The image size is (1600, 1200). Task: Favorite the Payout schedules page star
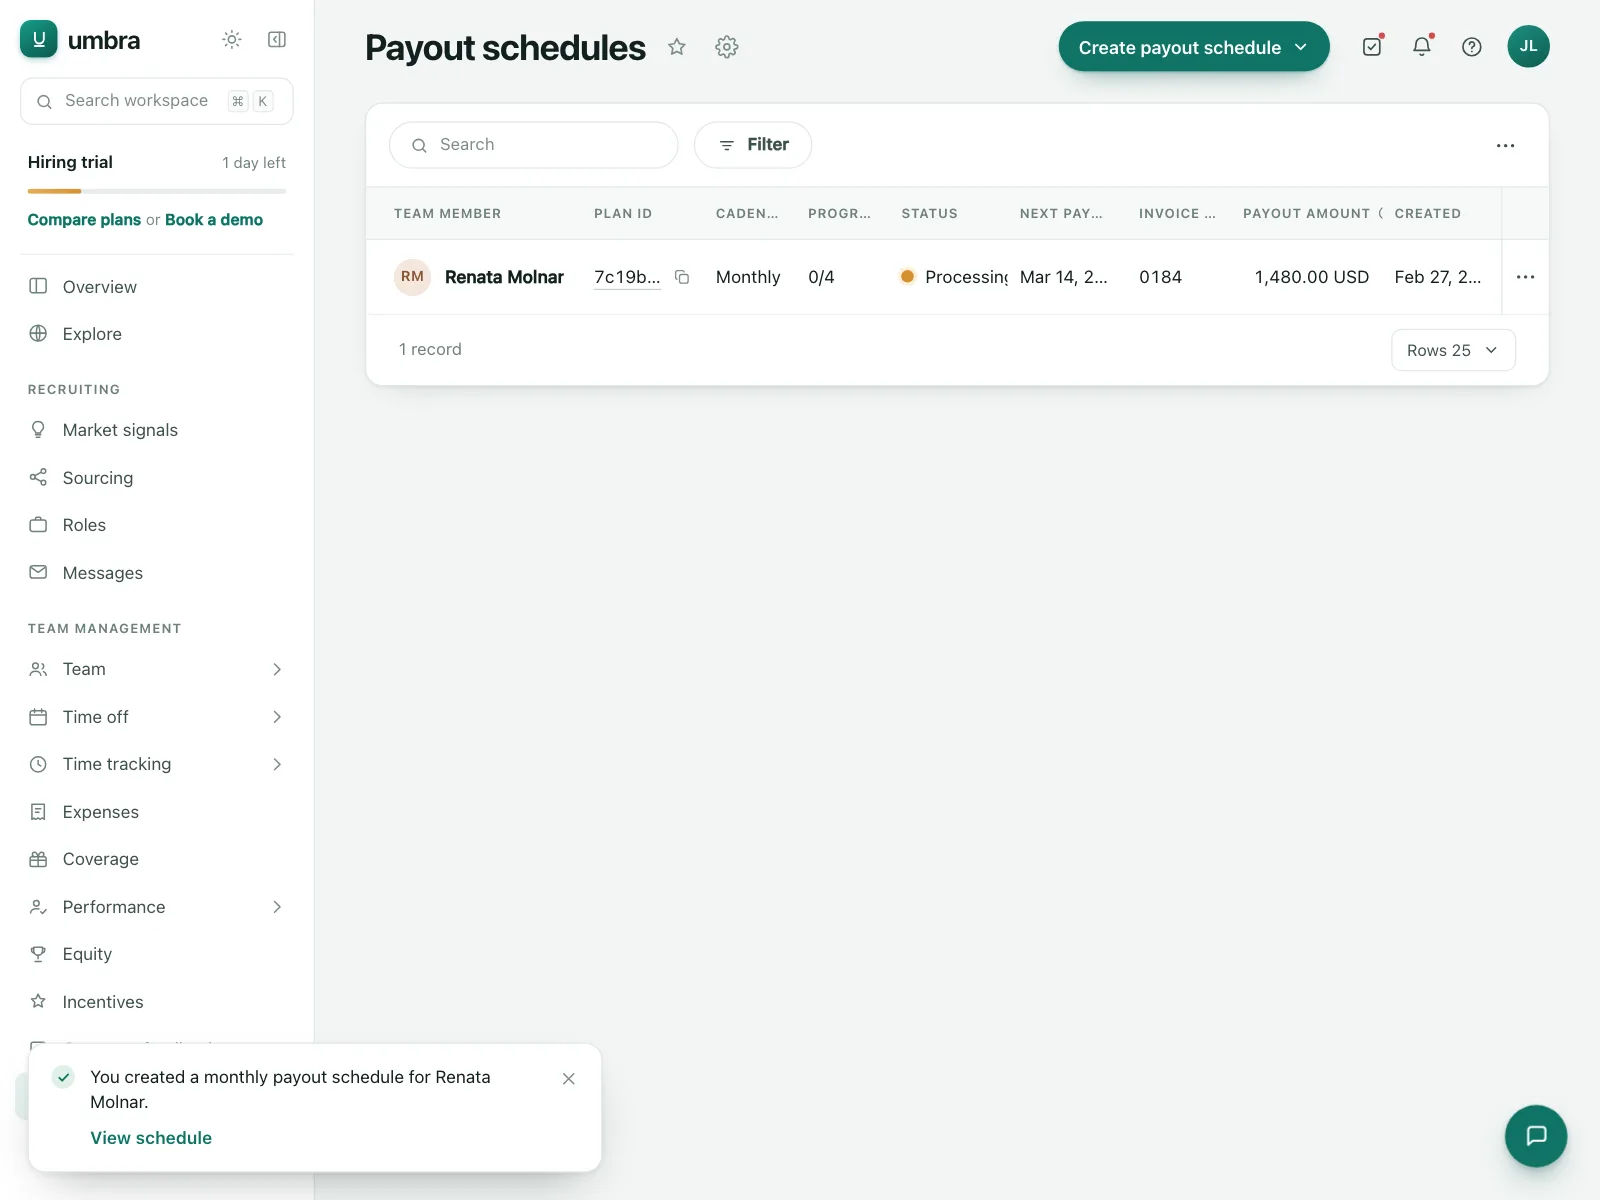click(677, 47)
